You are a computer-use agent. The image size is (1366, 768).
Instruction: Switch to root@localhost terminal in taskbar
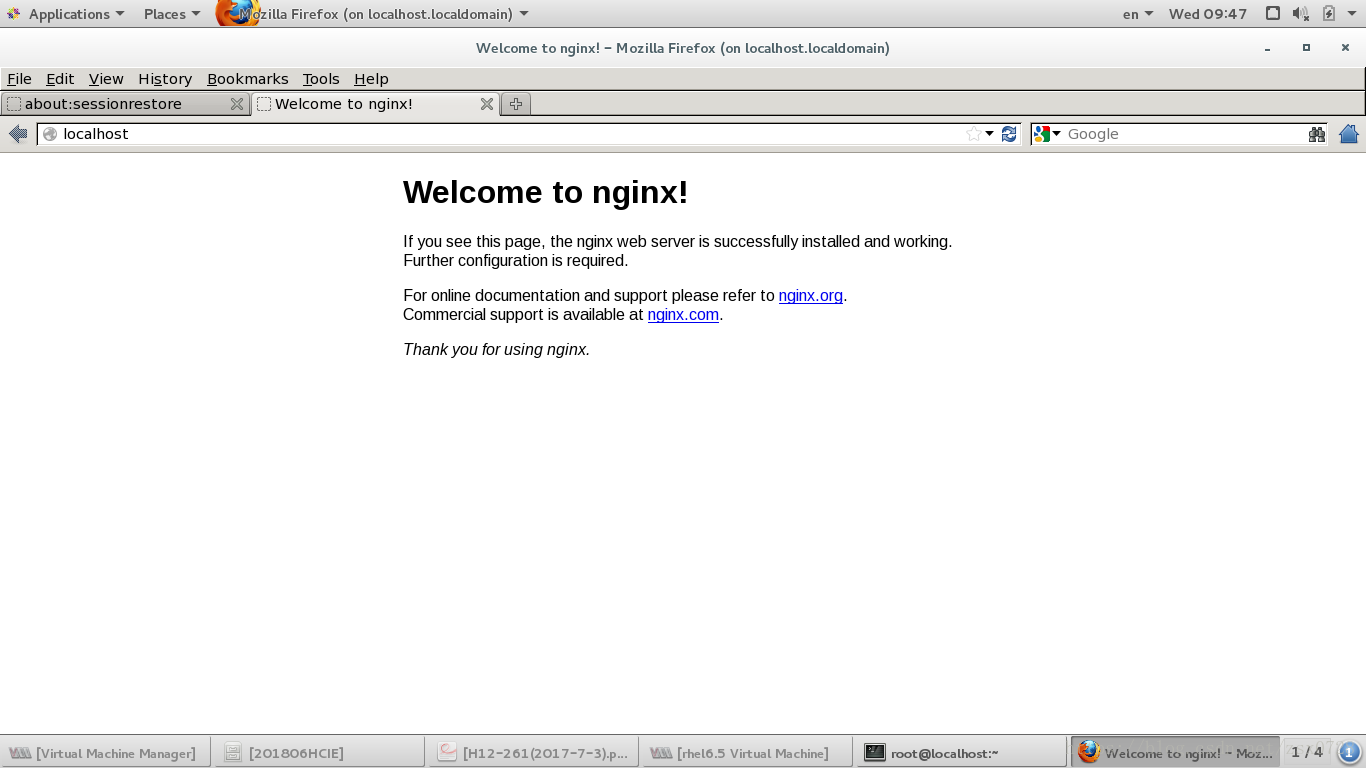[962, 753]
